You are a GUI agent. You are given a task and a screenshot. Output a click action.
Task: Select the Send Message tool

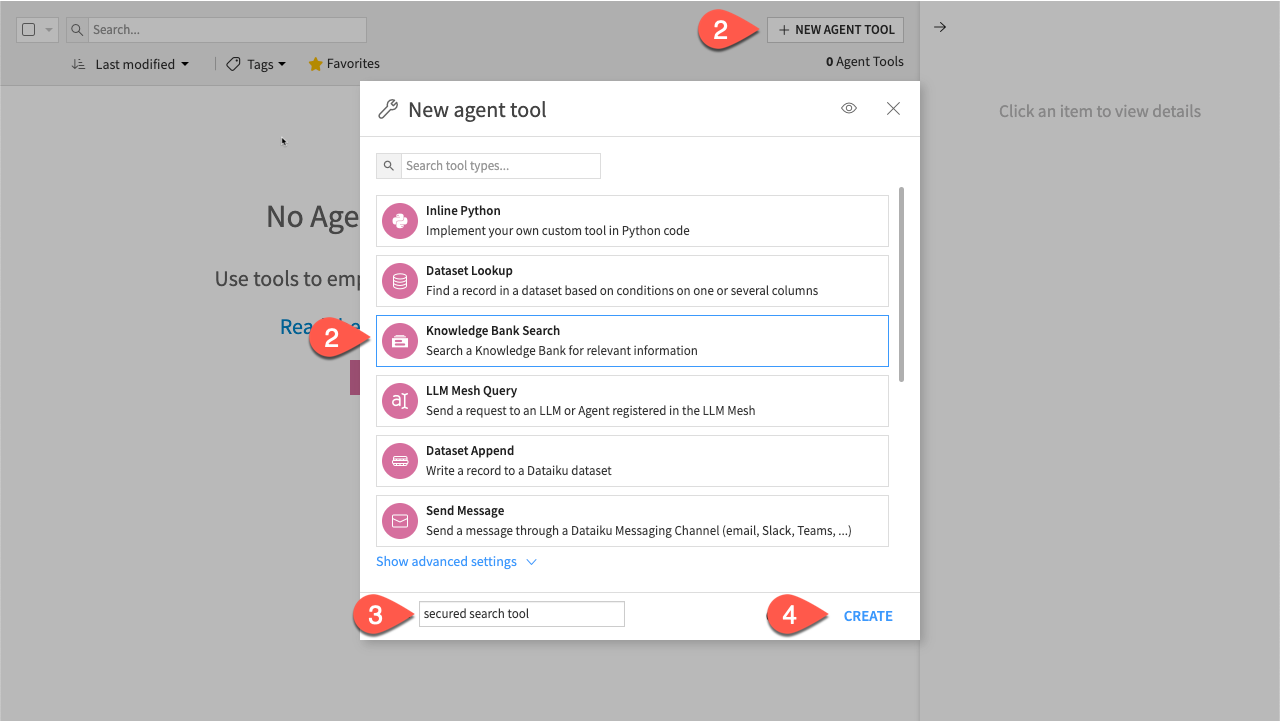click(x=632, y=520)
